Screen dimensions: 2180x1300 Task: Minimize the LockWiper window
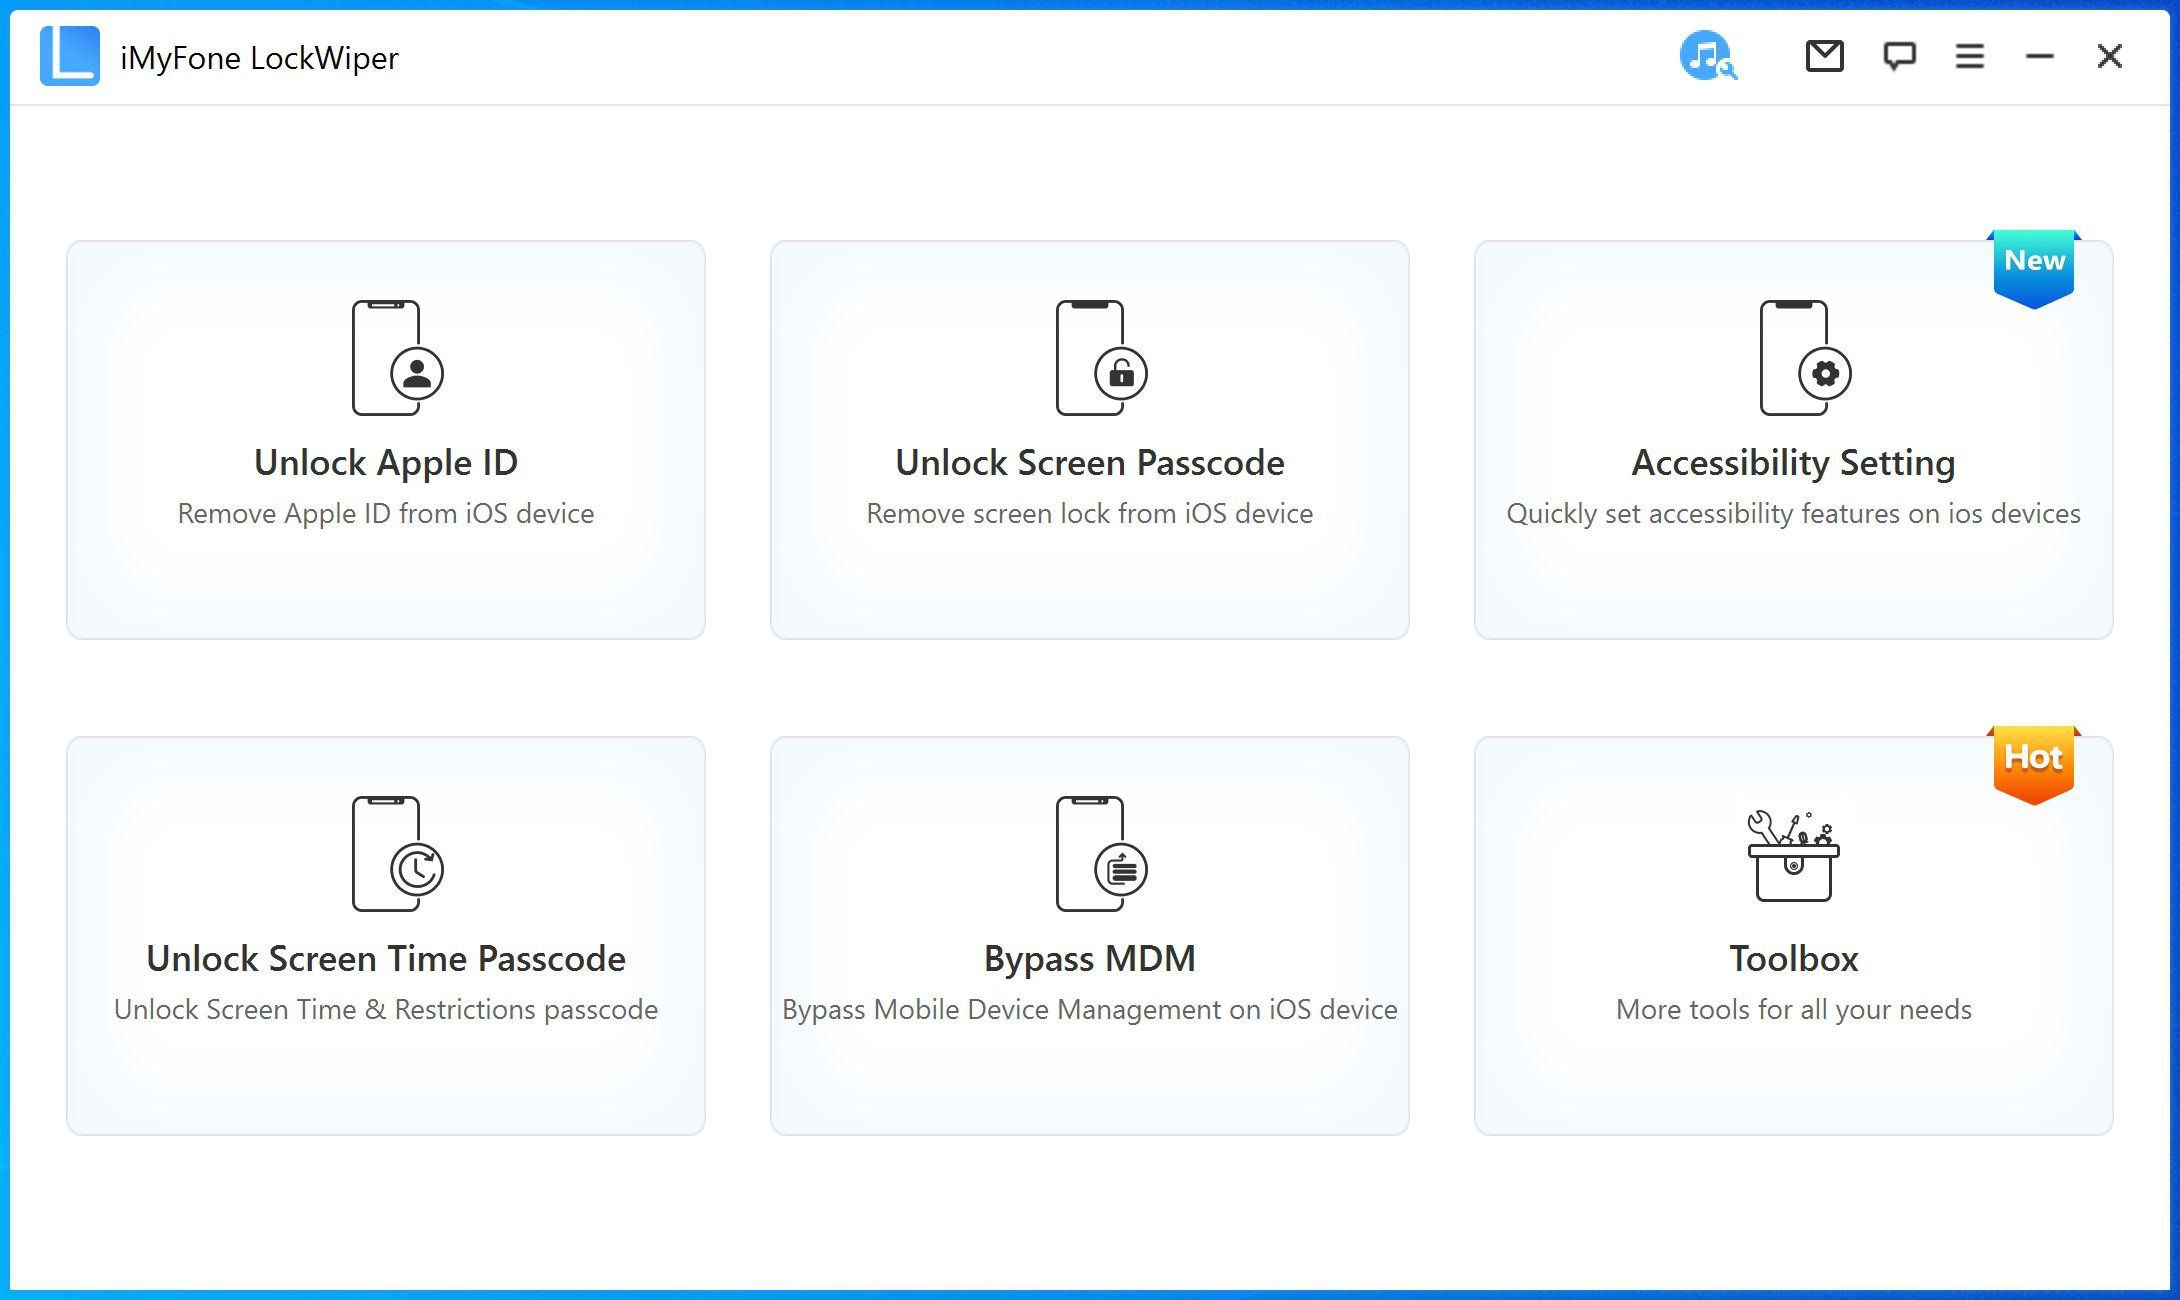click(x=2039, y=56)
